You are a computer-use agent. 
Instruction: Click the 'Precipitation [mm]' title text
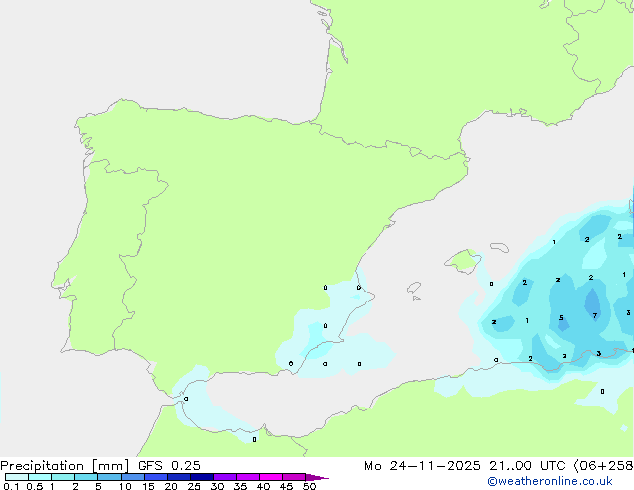point(64,466)
